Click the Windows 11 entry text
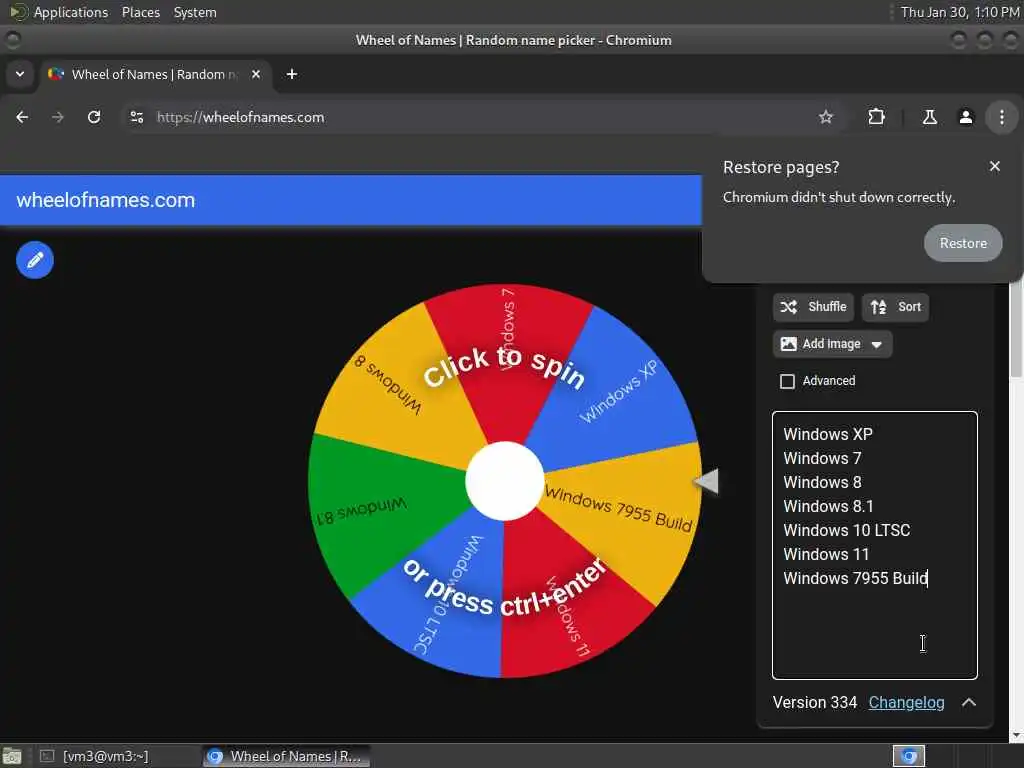 pos(826,554)
